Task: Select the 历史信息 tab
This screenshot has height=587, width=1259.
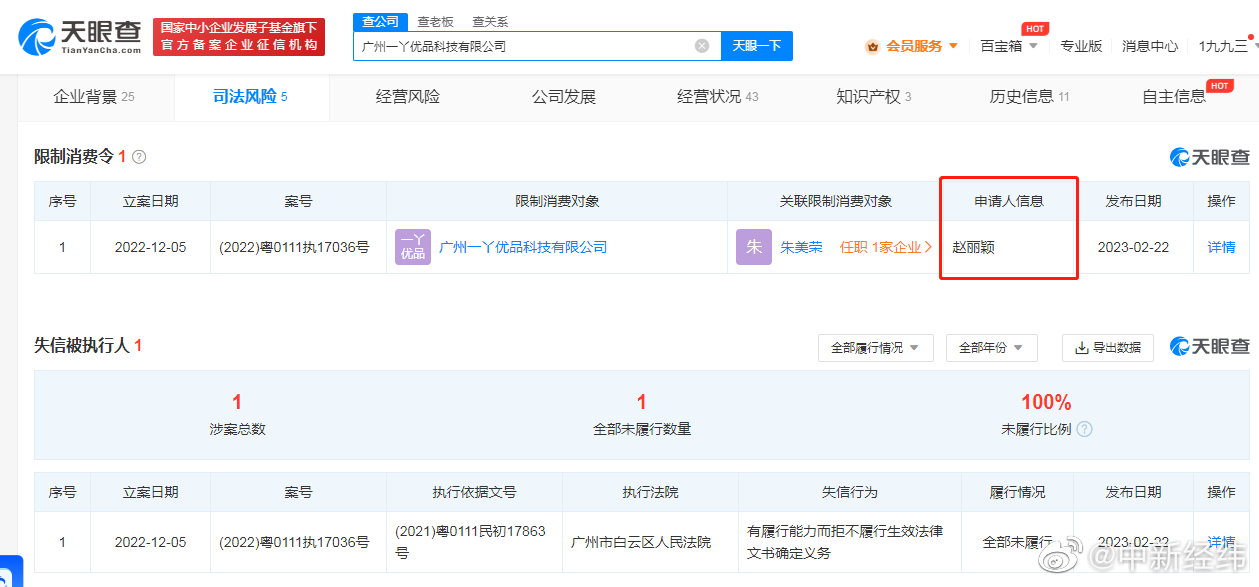Action: point(1029,97)
